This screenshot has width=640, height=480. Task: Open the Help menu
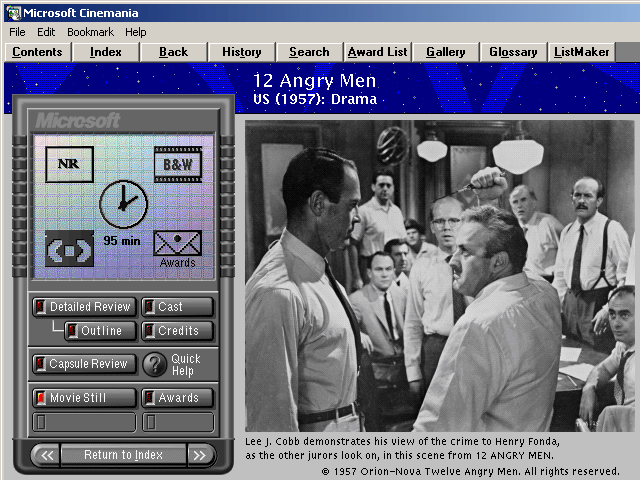point(136,32)
